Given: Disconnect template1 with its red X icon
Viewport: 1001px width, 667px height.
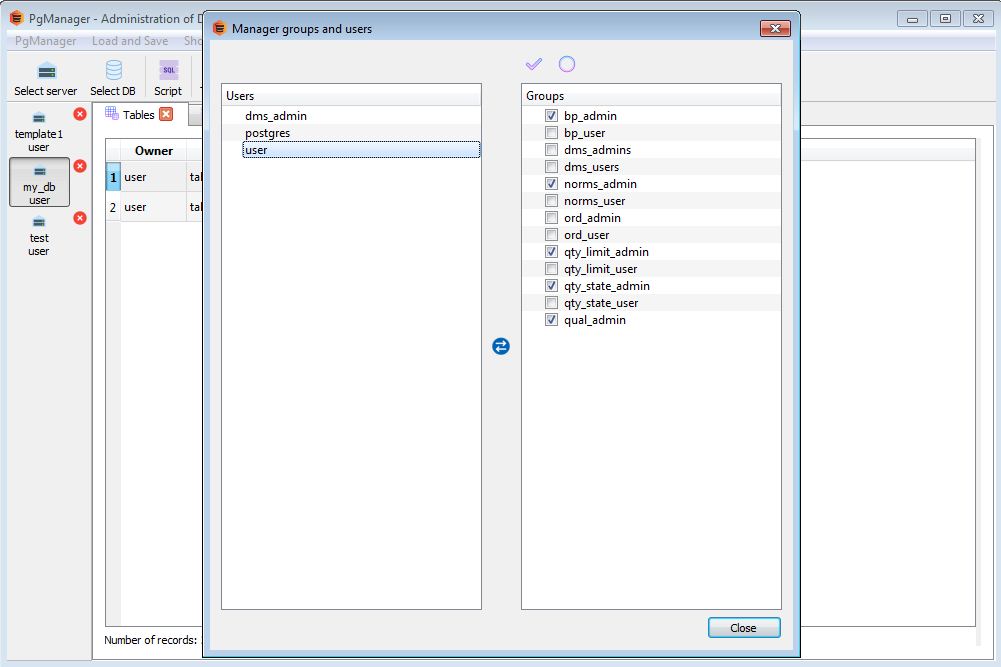Looking at the screenshot, I should [x=80, y=115].
